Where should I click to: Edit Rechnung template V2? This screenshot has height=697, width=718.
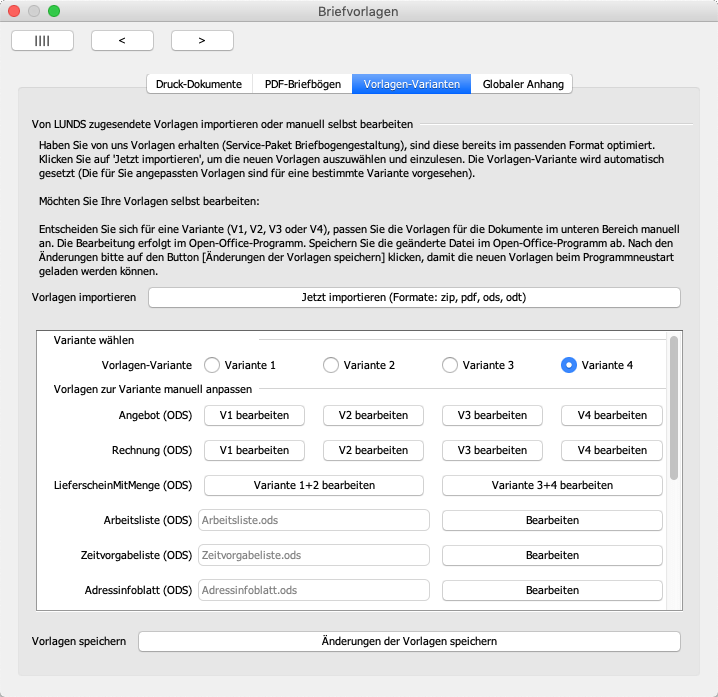pyautogui.click(x=373, y=451)
